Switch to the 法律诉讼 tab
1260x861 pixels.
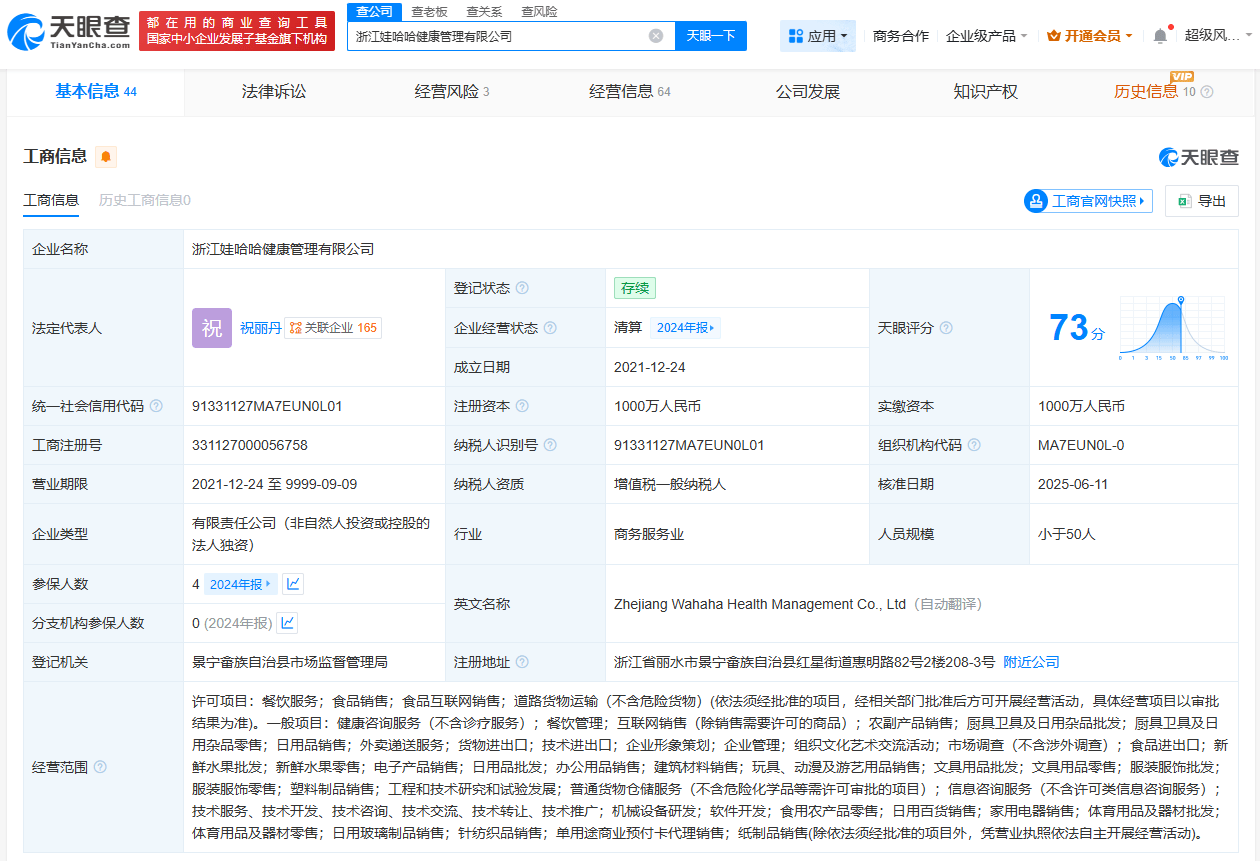coord(274,91)
